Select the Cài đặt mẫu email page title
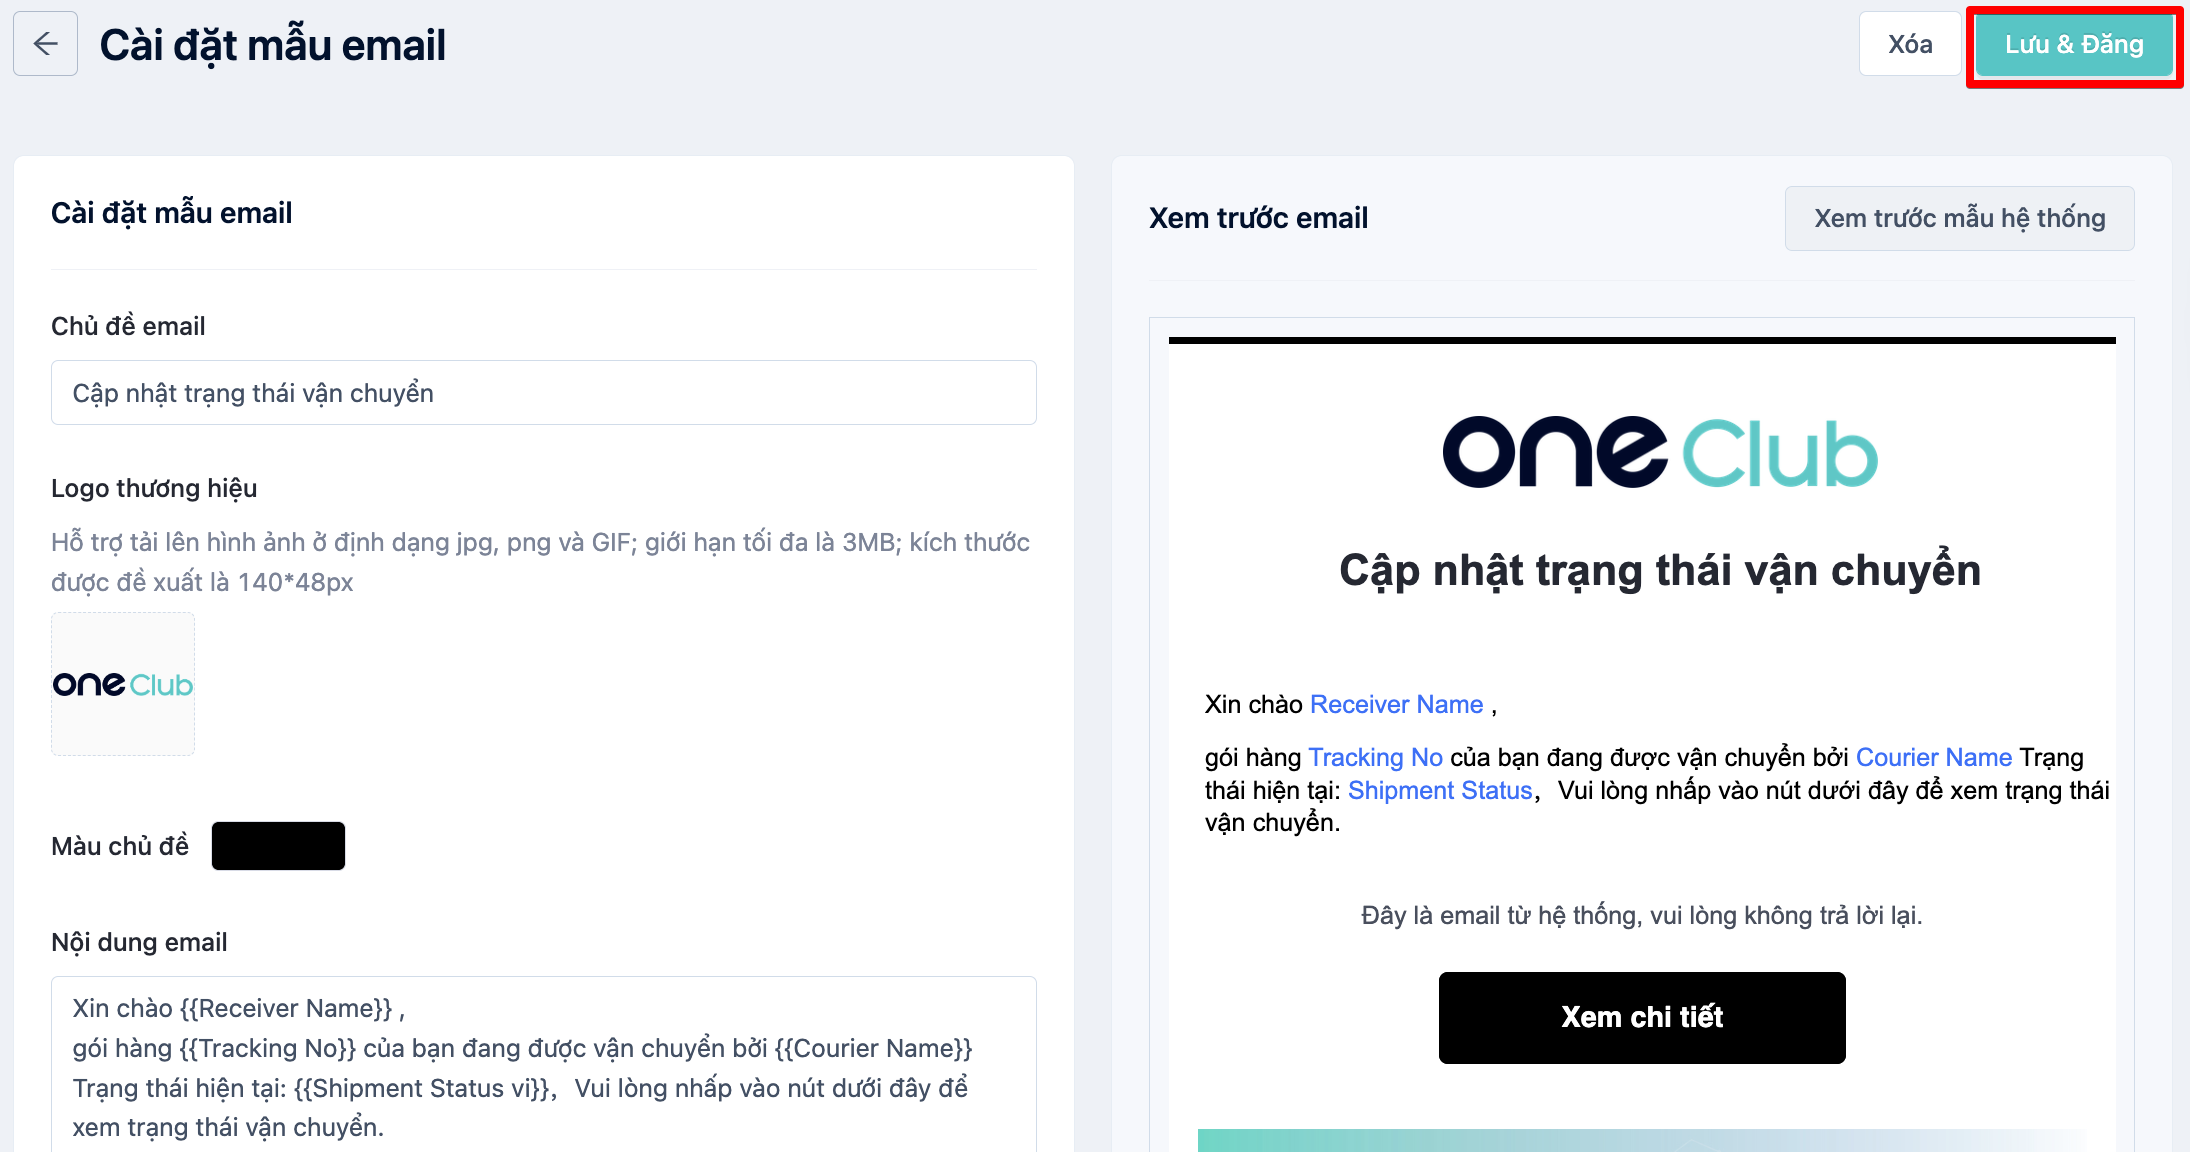Screen dimensions: 2190x1152 coord(273,45)
